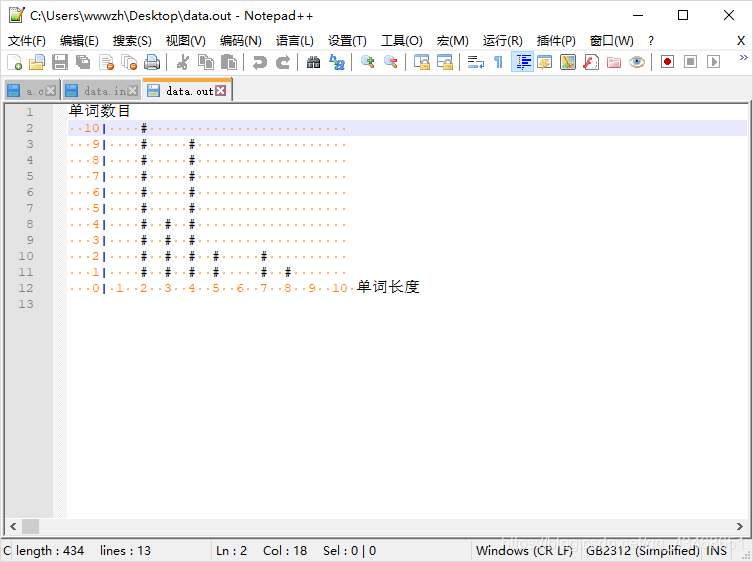Click the Undo arrow icon
This screenshot has width=753, height=562.
260,62
